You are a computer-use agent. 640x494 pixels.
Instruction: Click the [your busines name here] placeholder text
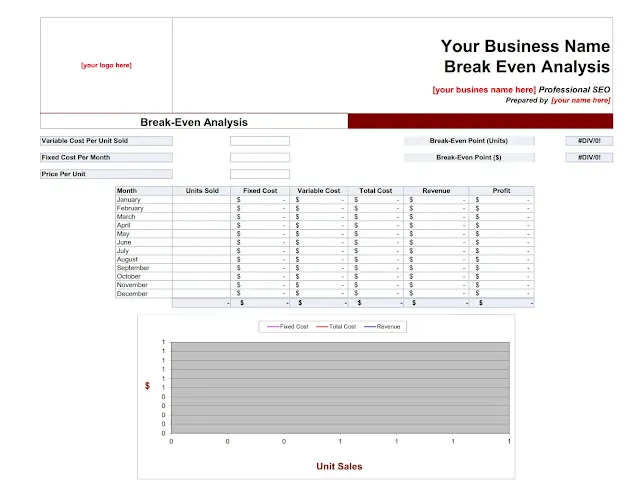484,90
